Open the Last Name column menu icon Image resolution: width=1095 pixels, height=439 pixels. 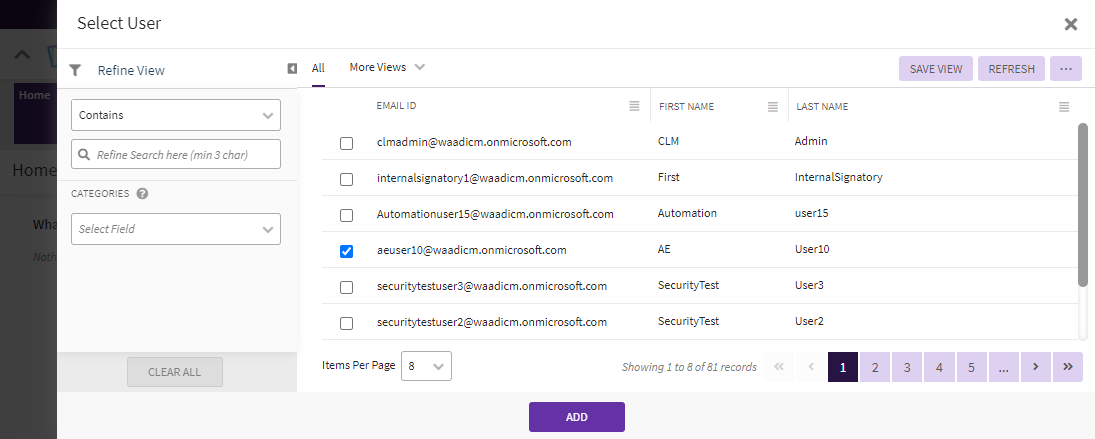pyautogui.click(x=1064, y=107)
